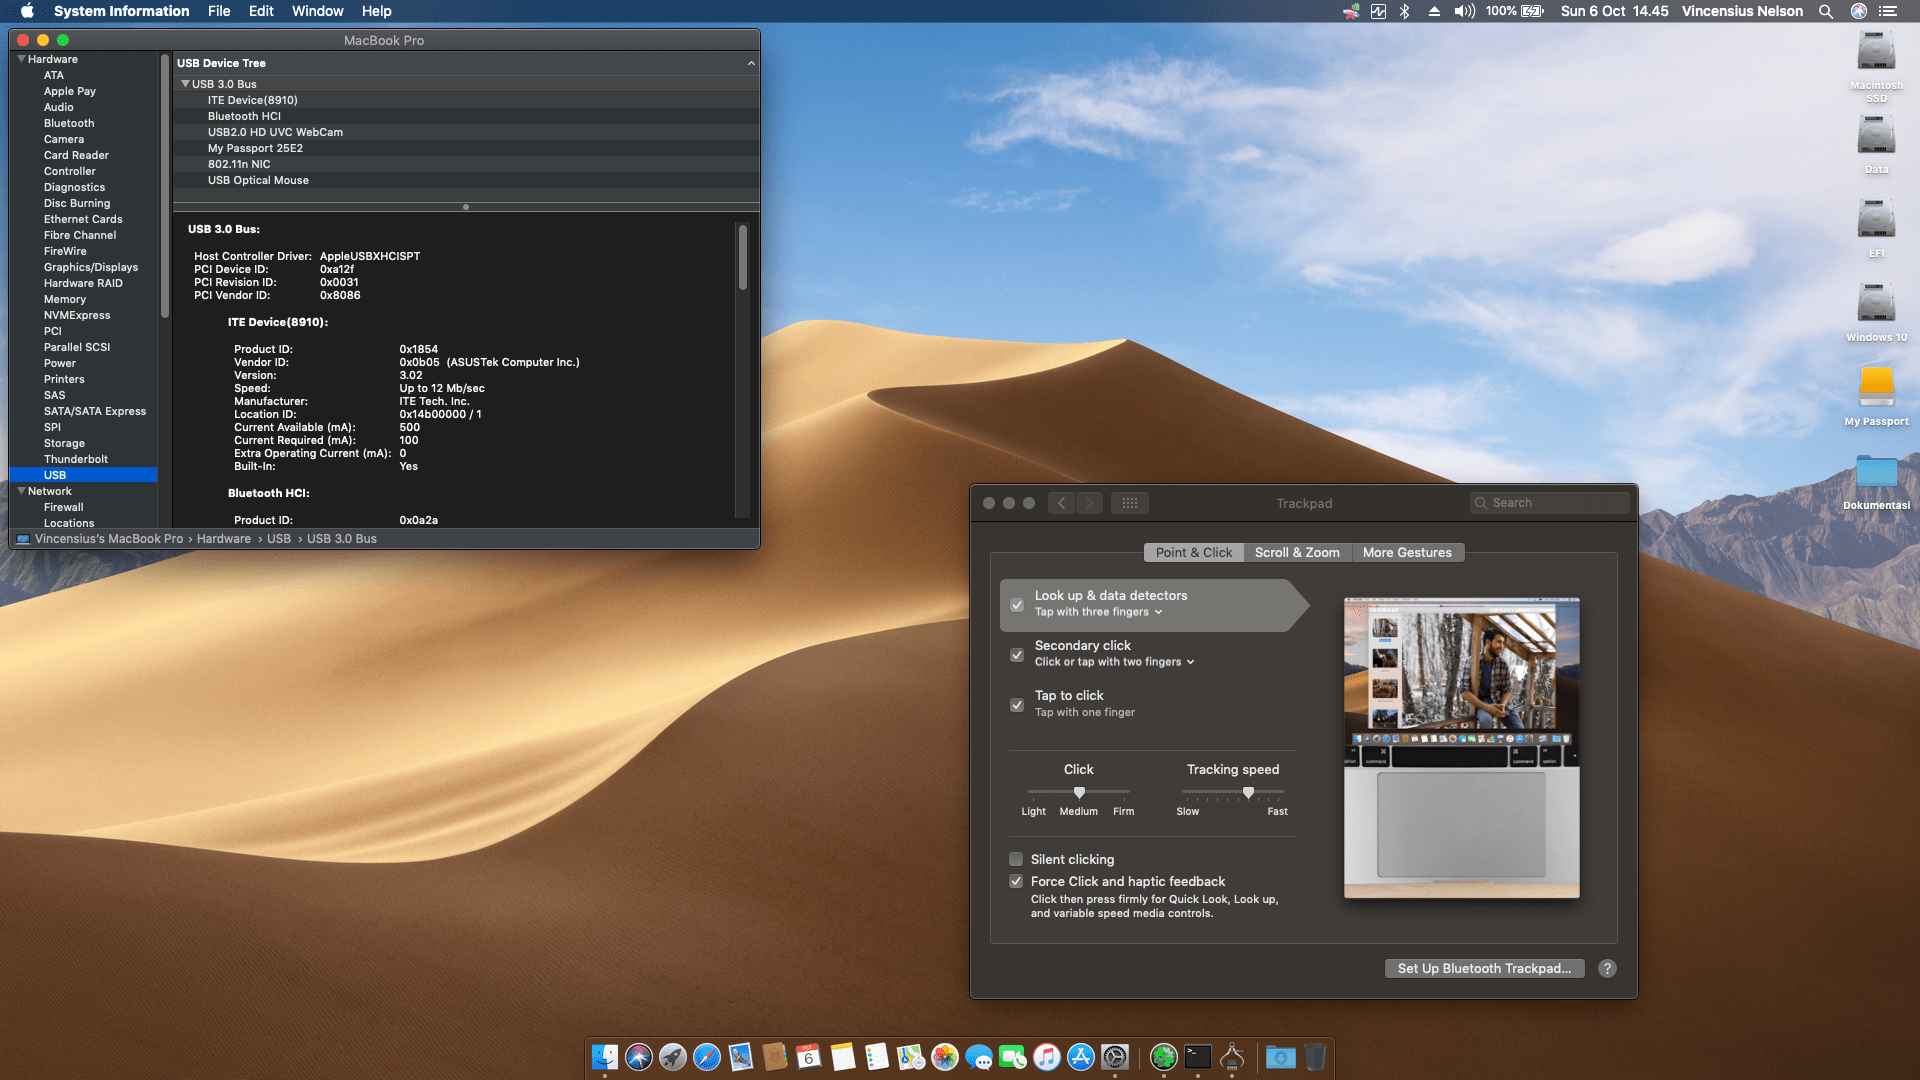Open the Window menu in menu bar

(x=317, y=11)
